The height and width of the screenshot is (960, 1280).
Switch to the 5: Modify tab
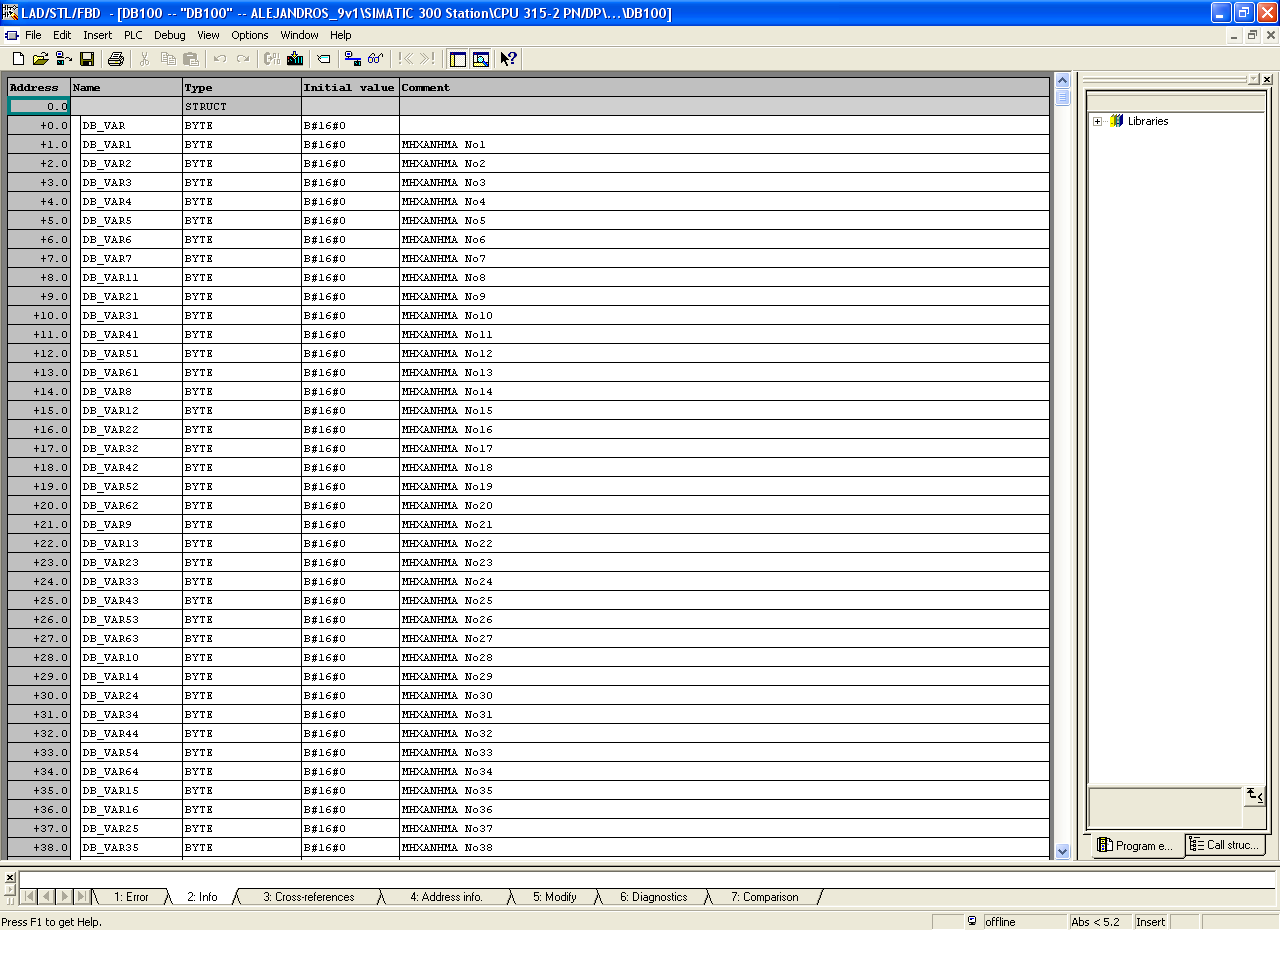555,897
